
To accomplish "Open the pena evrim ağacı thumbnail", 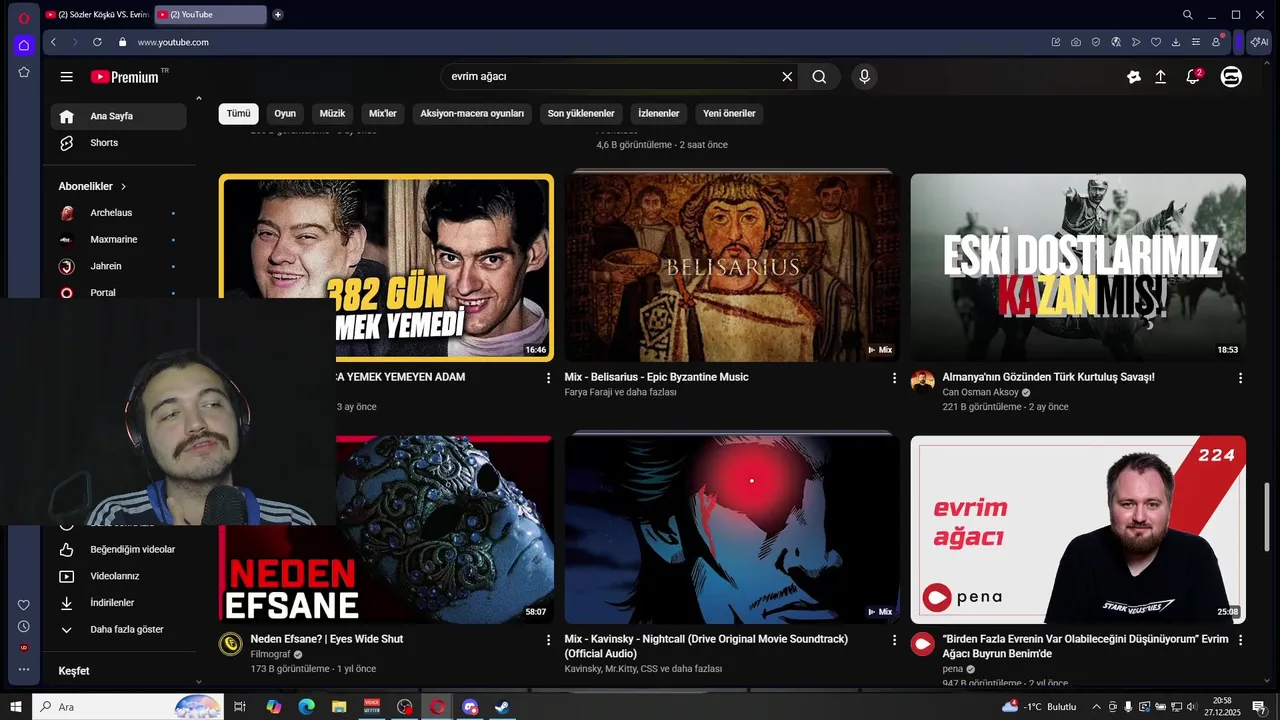I will tap(1078, 530).
